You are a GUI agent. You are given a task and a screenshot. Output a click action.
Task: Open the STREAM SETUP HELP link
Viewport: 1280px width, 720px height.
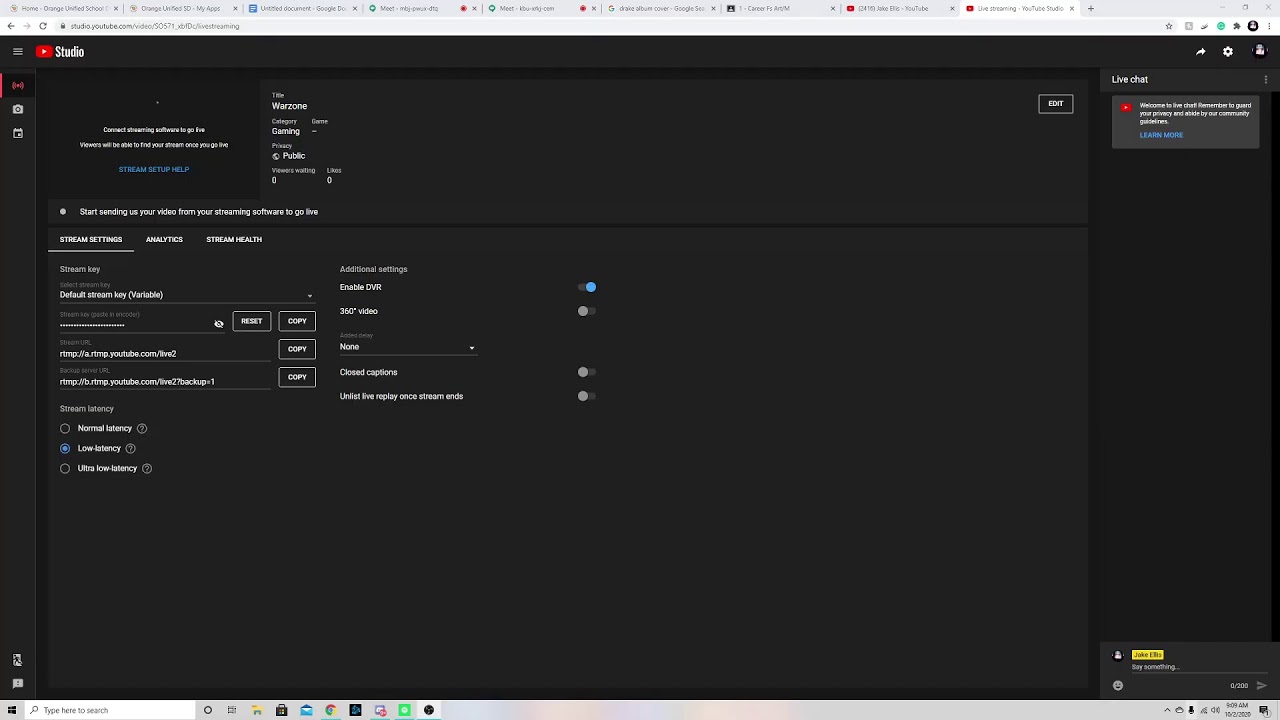(x=154, y=170)
